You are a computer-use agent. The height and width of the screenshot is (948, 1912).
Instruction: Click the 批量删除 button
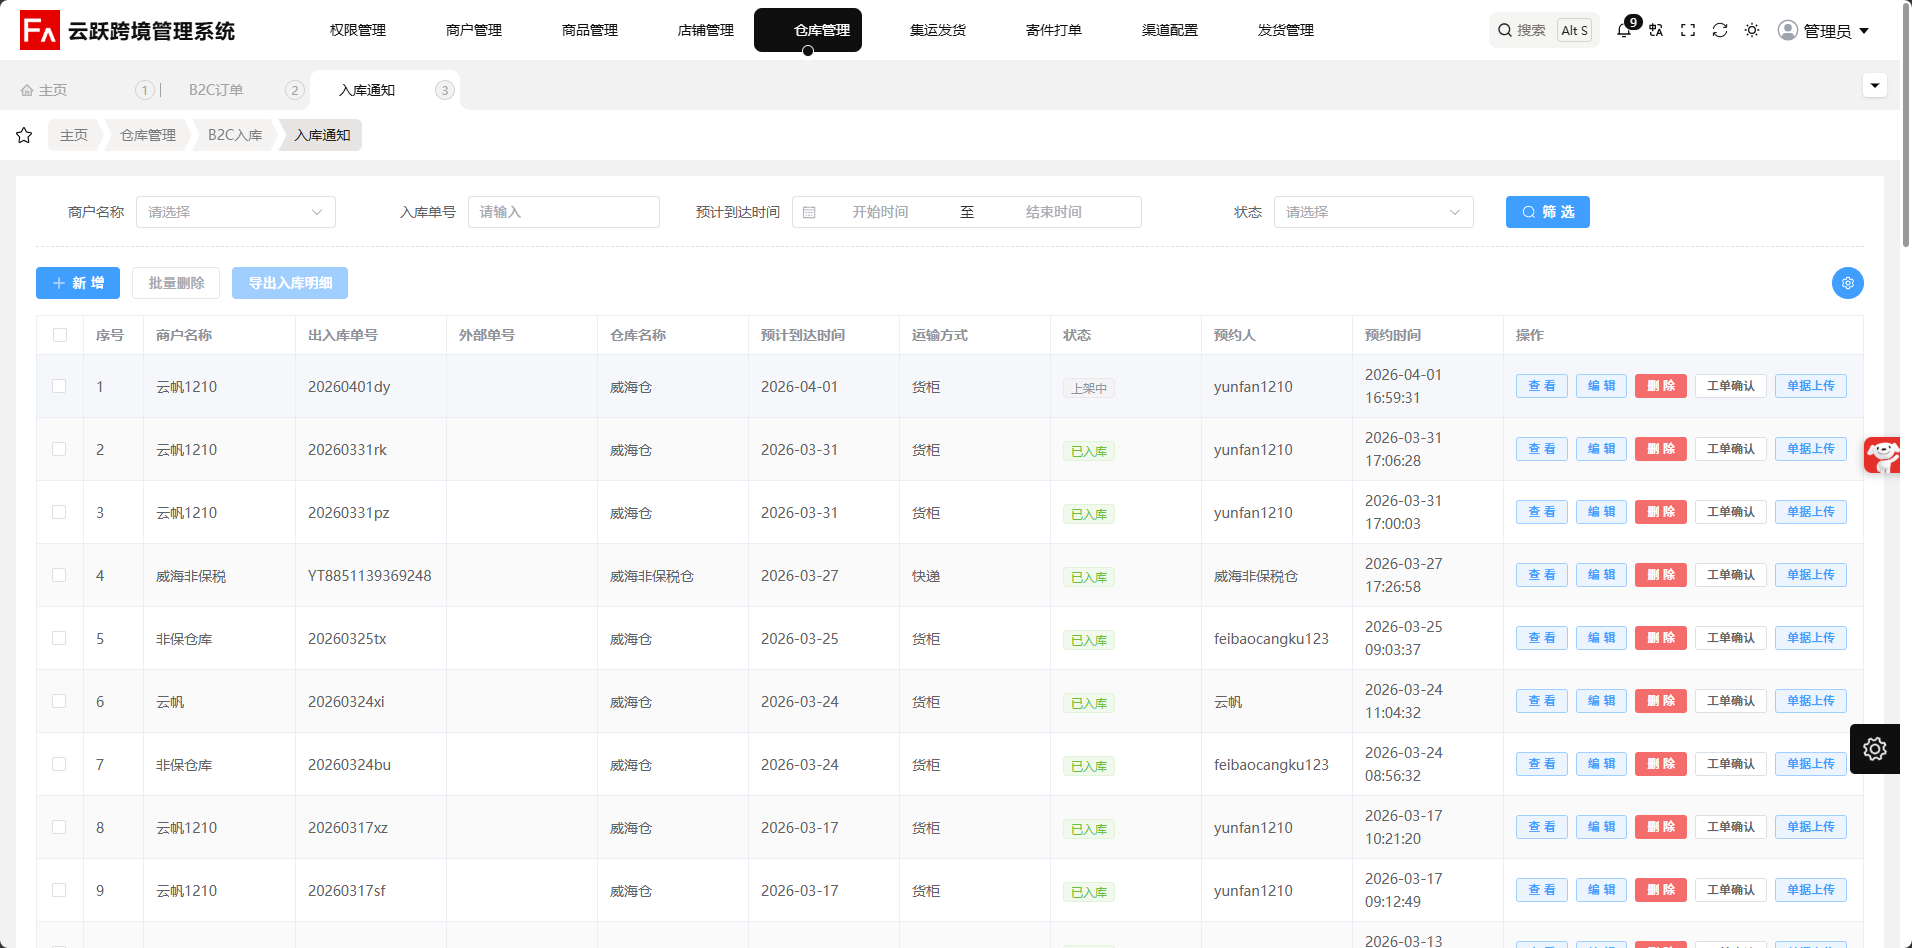click(x=176, y=283)
